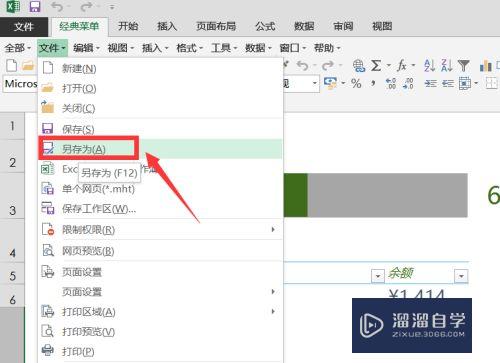Click the Undo arrow in the title bar
This screenshot has width=500, height=363.
pos(57,6)
